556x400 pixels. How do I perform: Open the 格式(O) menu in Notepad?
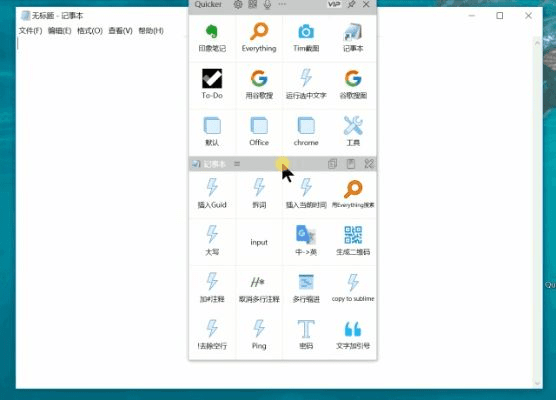[x=90, y=31]
